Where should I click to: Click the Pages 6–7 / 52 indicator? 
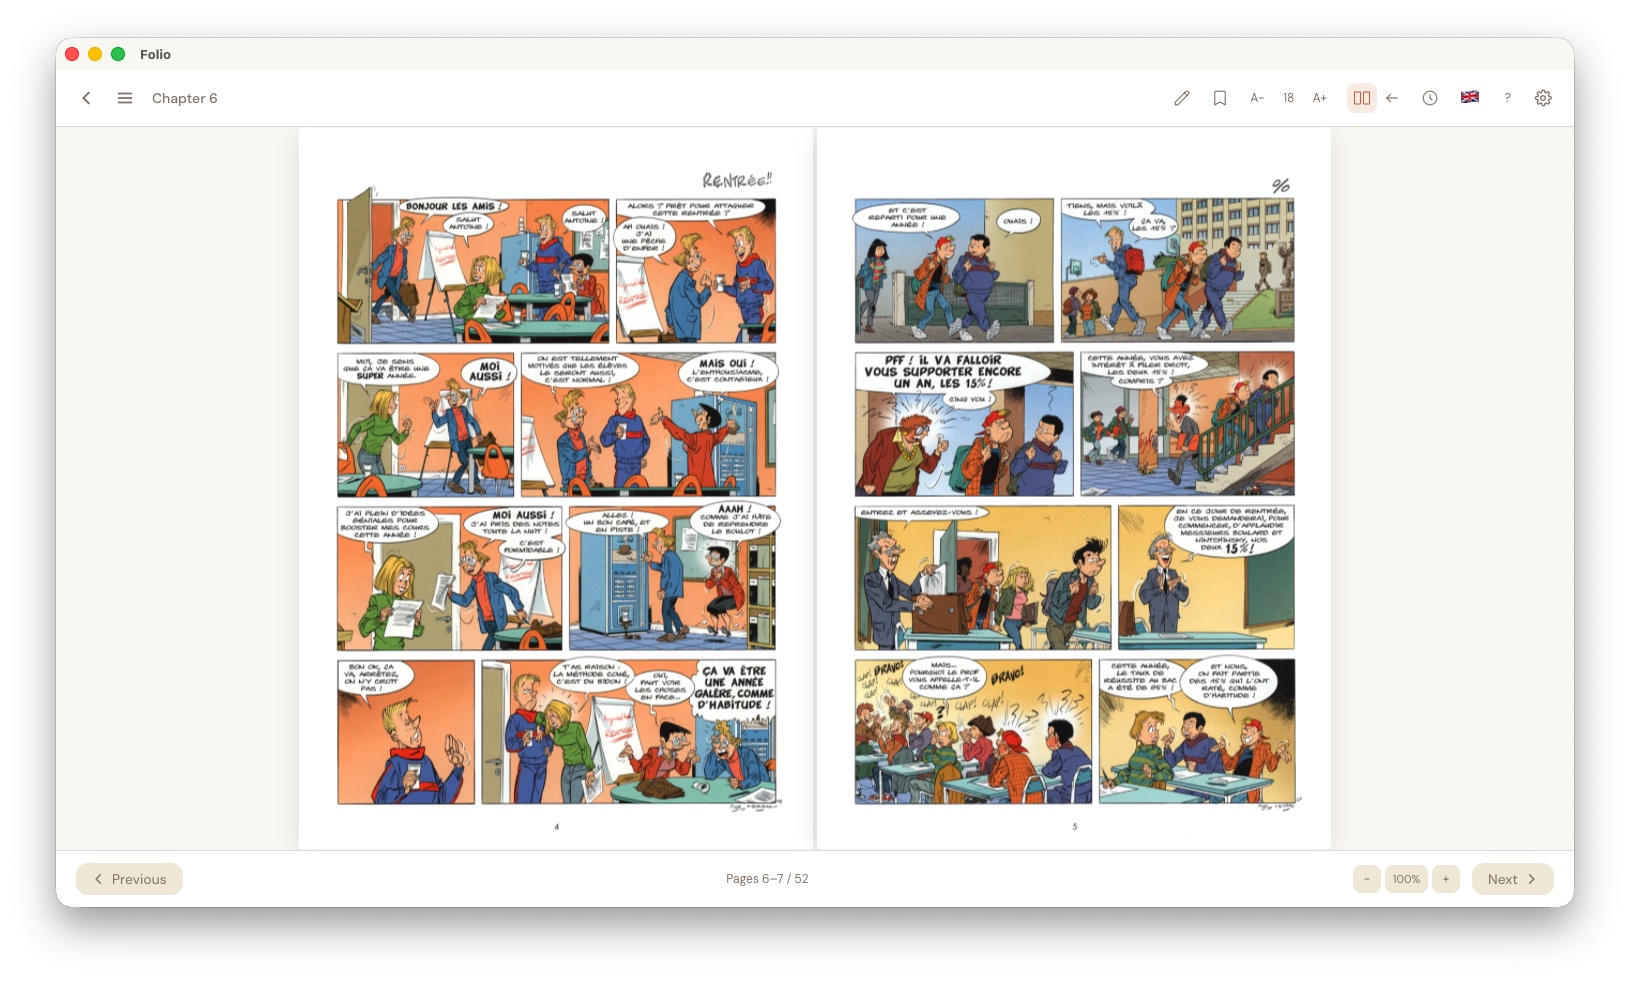[x=767, y=879]
